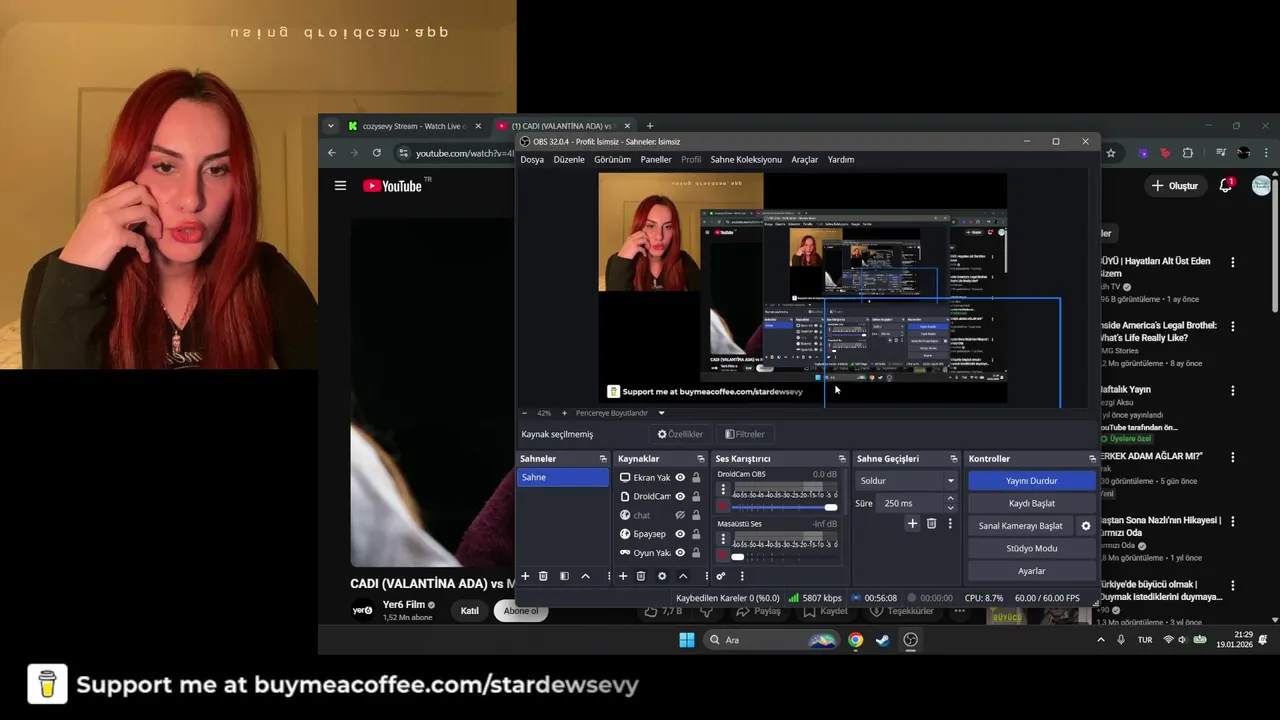
Task: Delete the selected scene in Sahneler panel
Action: click(x=543, y=576)
